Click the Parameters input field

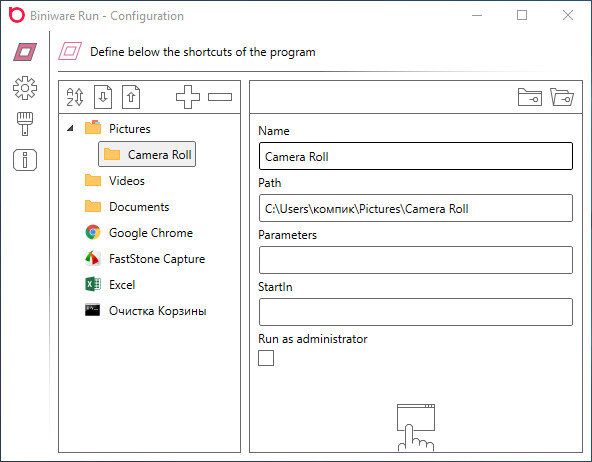point(416,260)
